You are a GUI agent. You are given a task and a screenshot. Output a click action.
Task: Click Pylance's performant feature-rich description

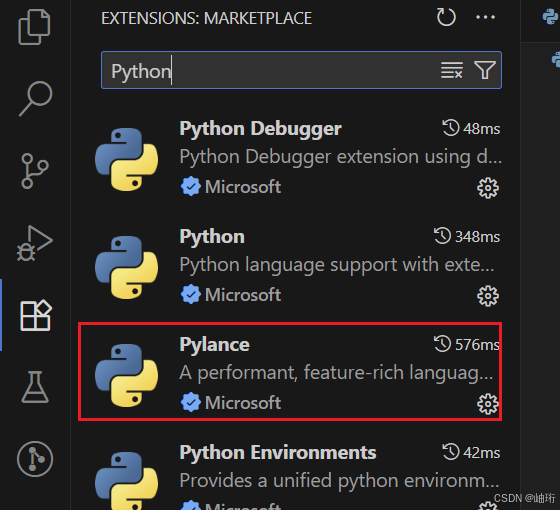(336, 373)
